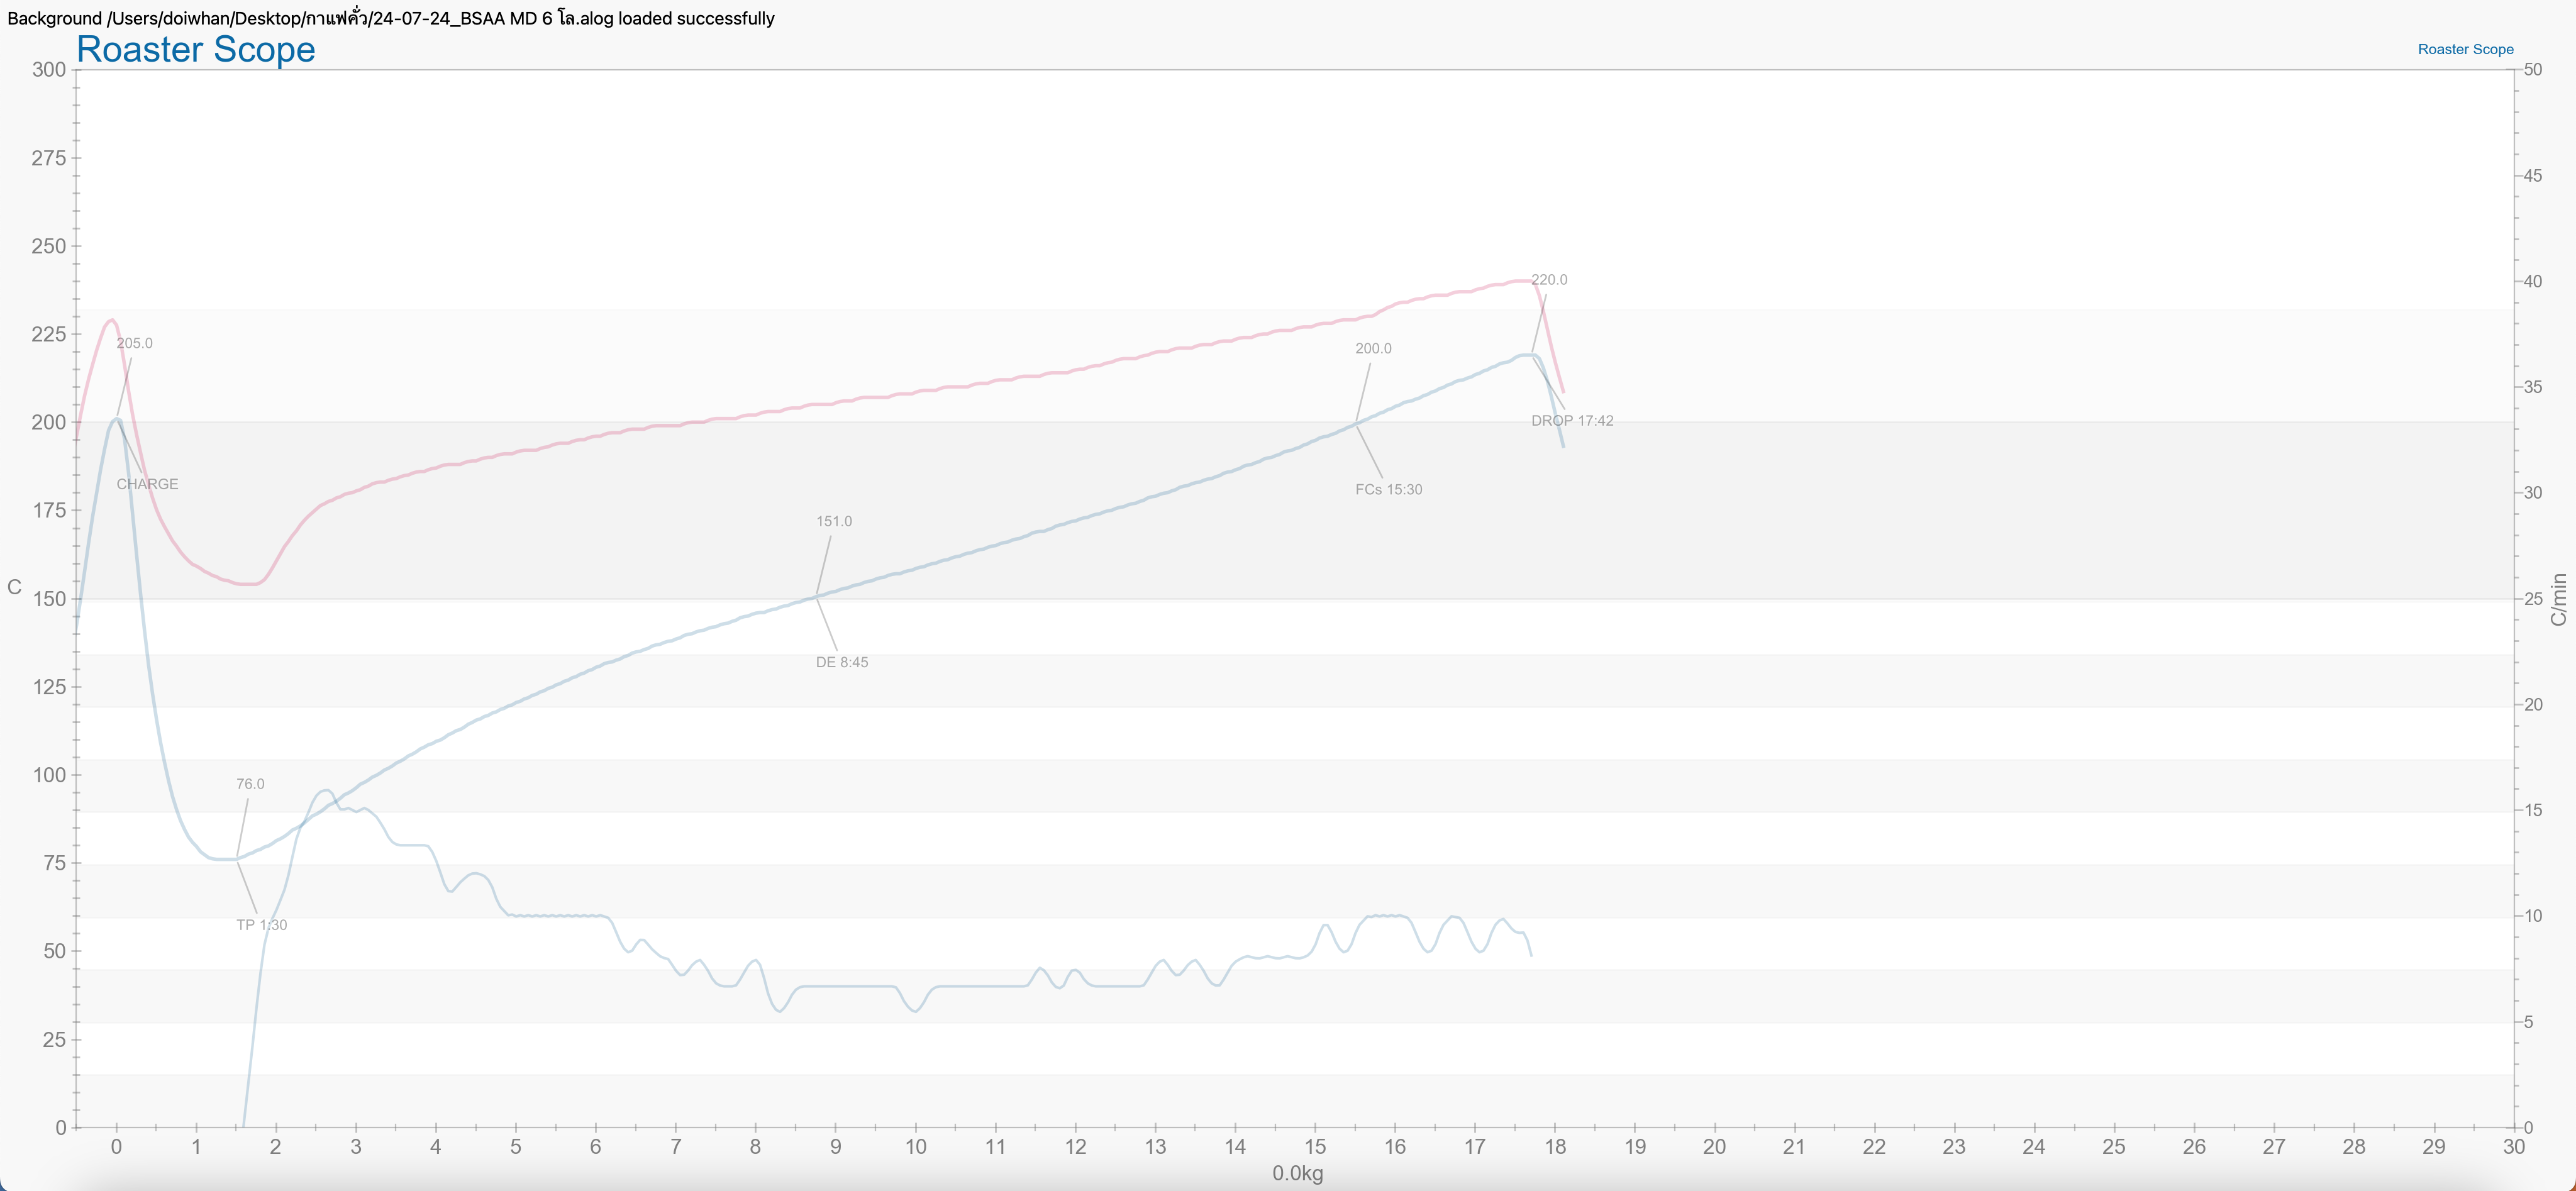Click the 220.0 temperature annotation
Screen dimensions: 2576x1191
1549,280
